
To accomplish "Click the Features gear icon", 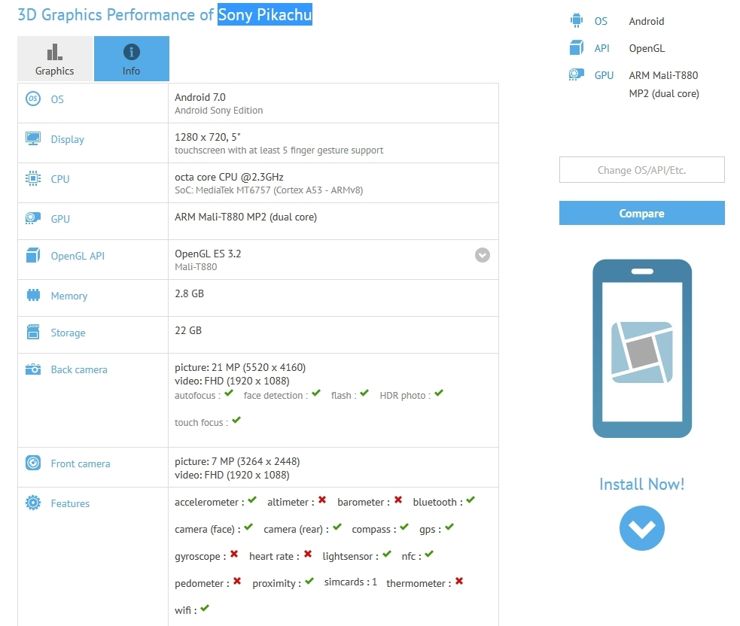I will 33,503.
